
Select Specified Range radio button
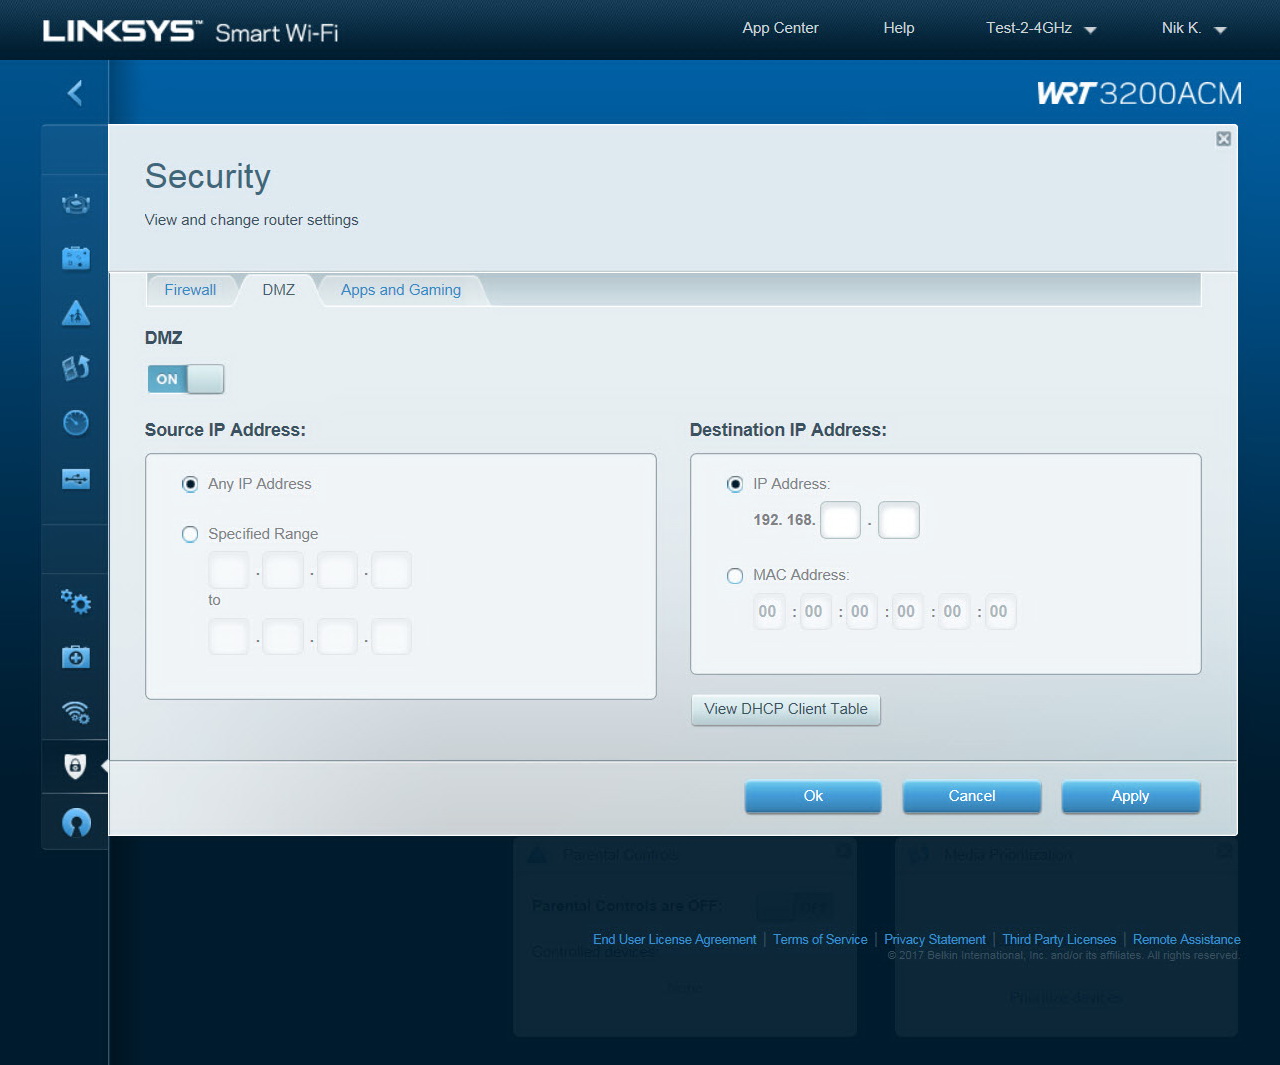(x=190, y=534)
